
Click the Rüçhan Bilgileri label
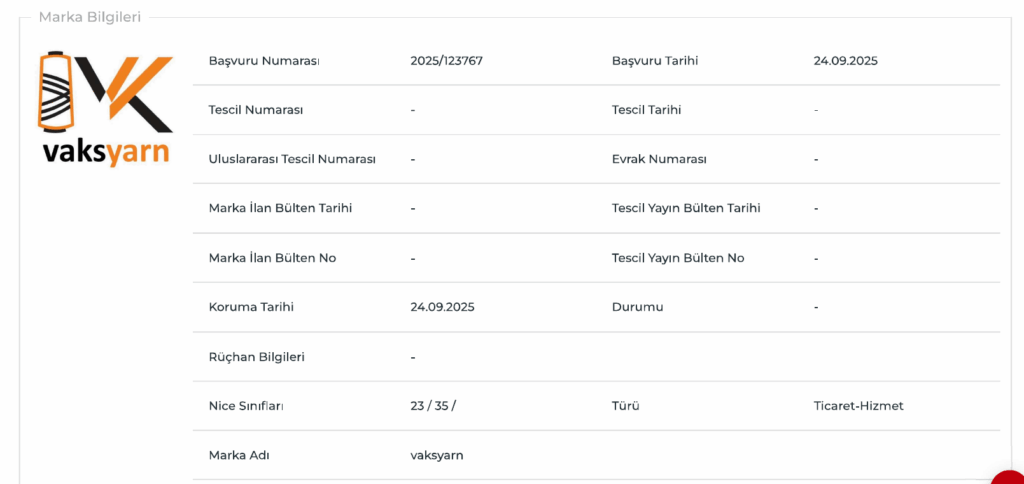[257, 357]
